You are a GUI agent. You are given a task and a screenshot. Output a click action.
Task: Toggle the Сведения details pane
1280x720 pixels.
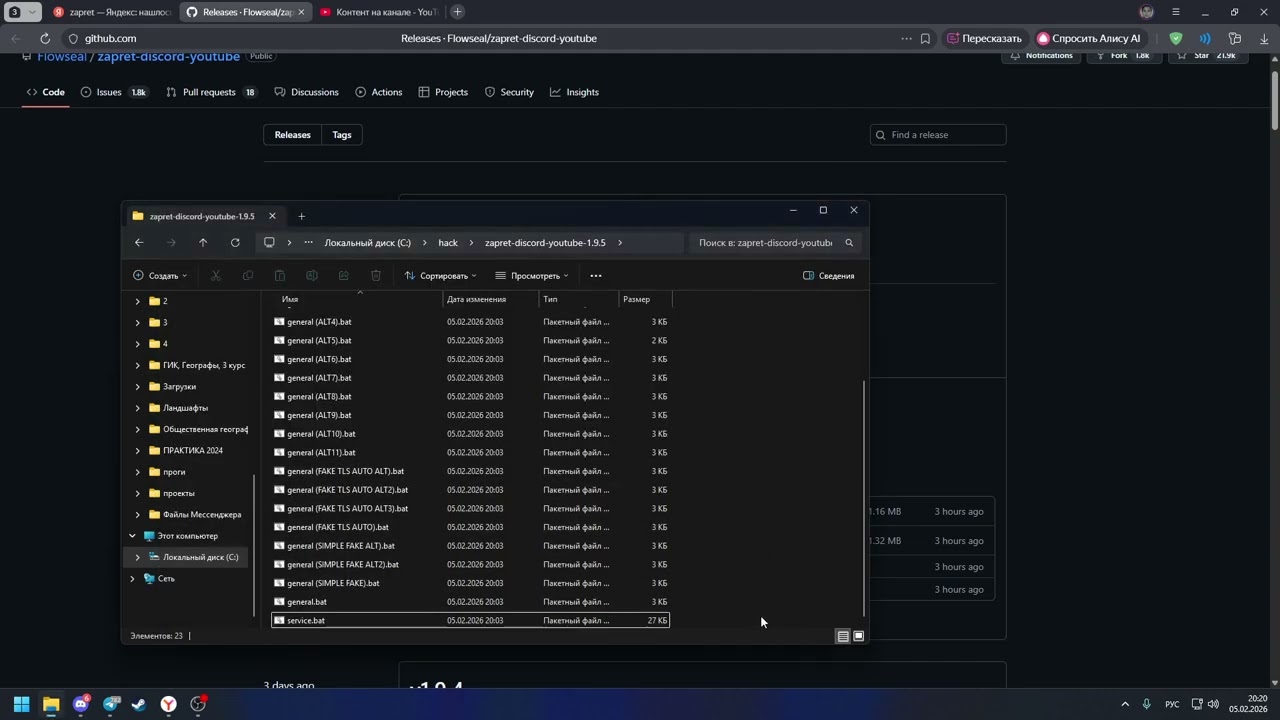pyautogui.click(x=829, y=276)
